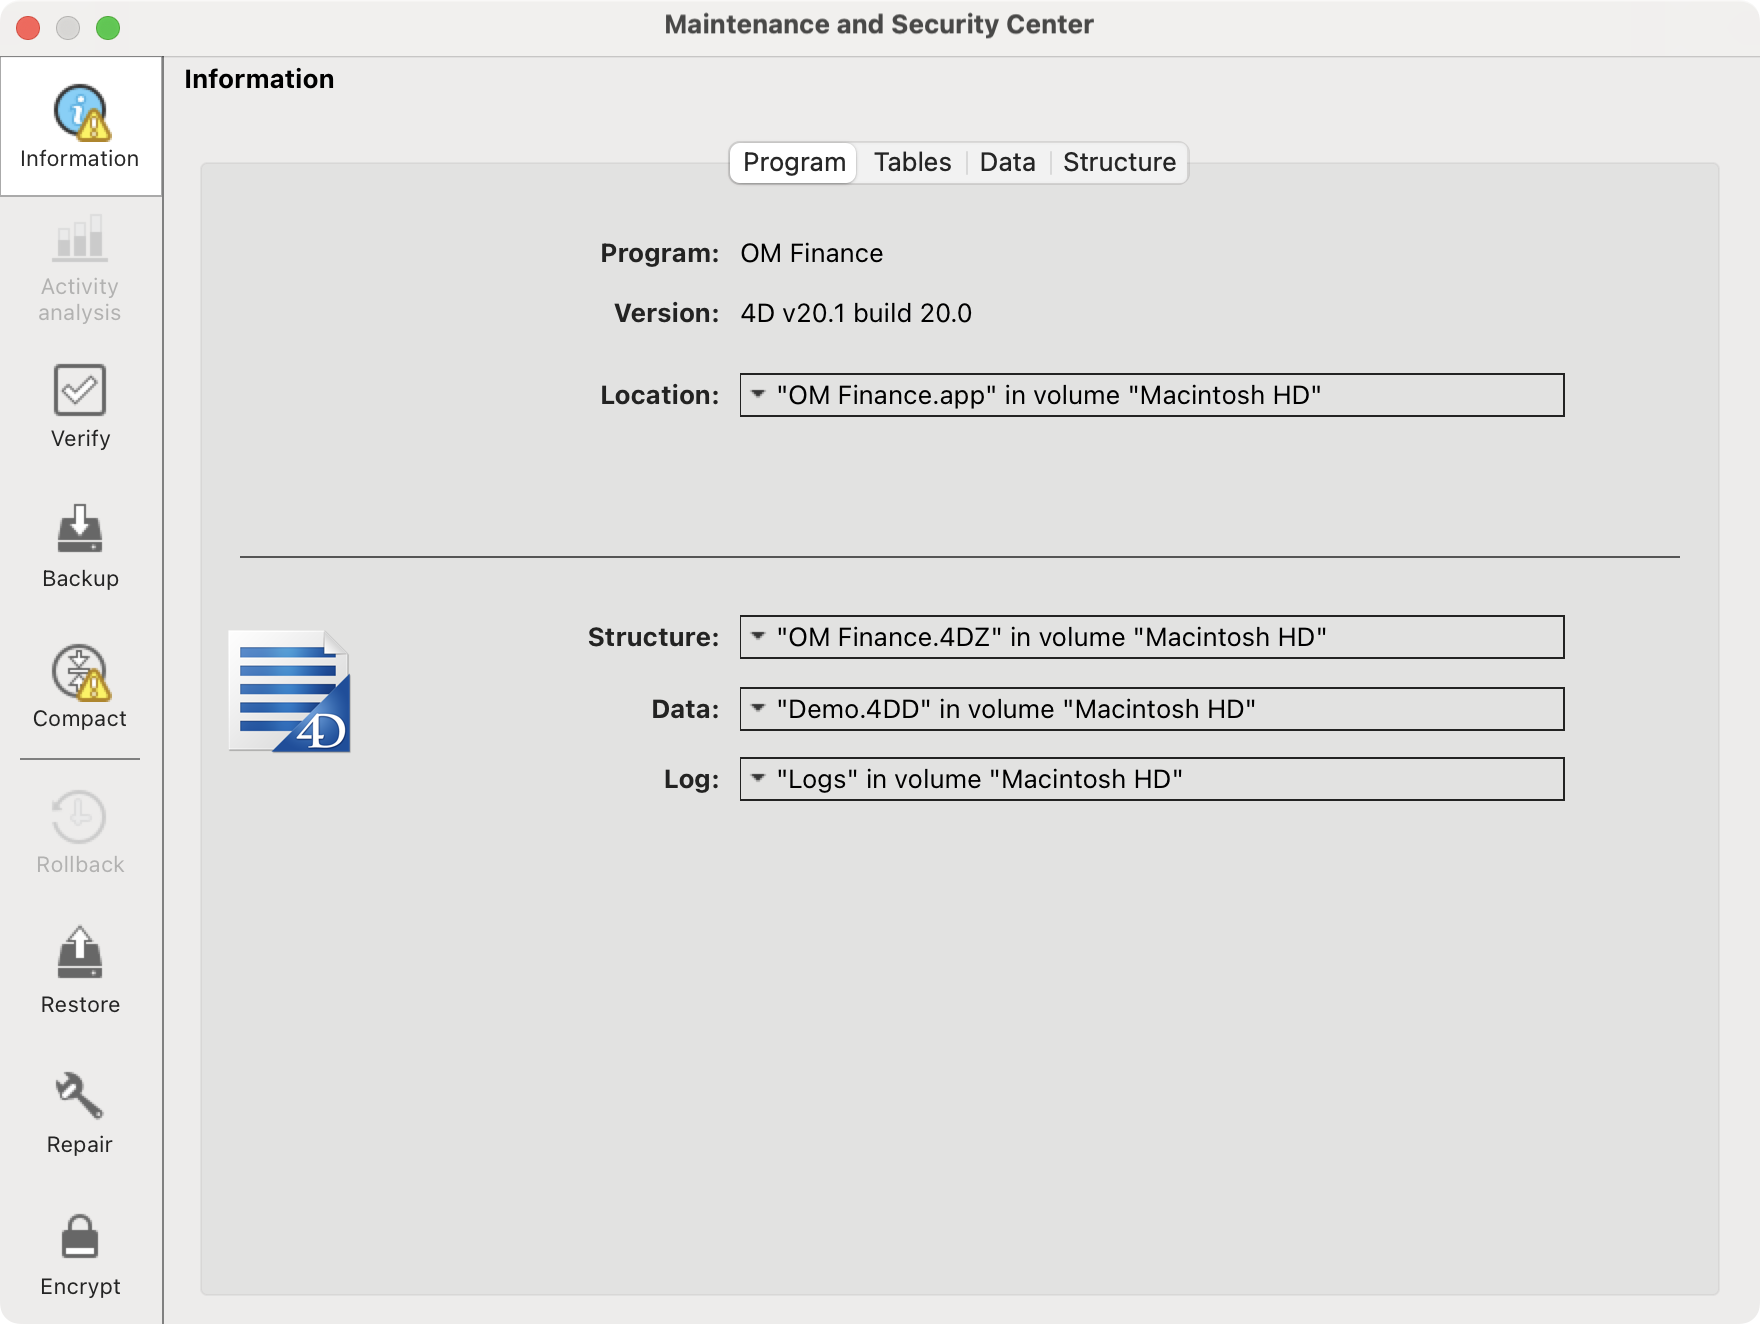Switch to the Structure tab
Screen dimensions: 1760x1324
[1119, 162]
